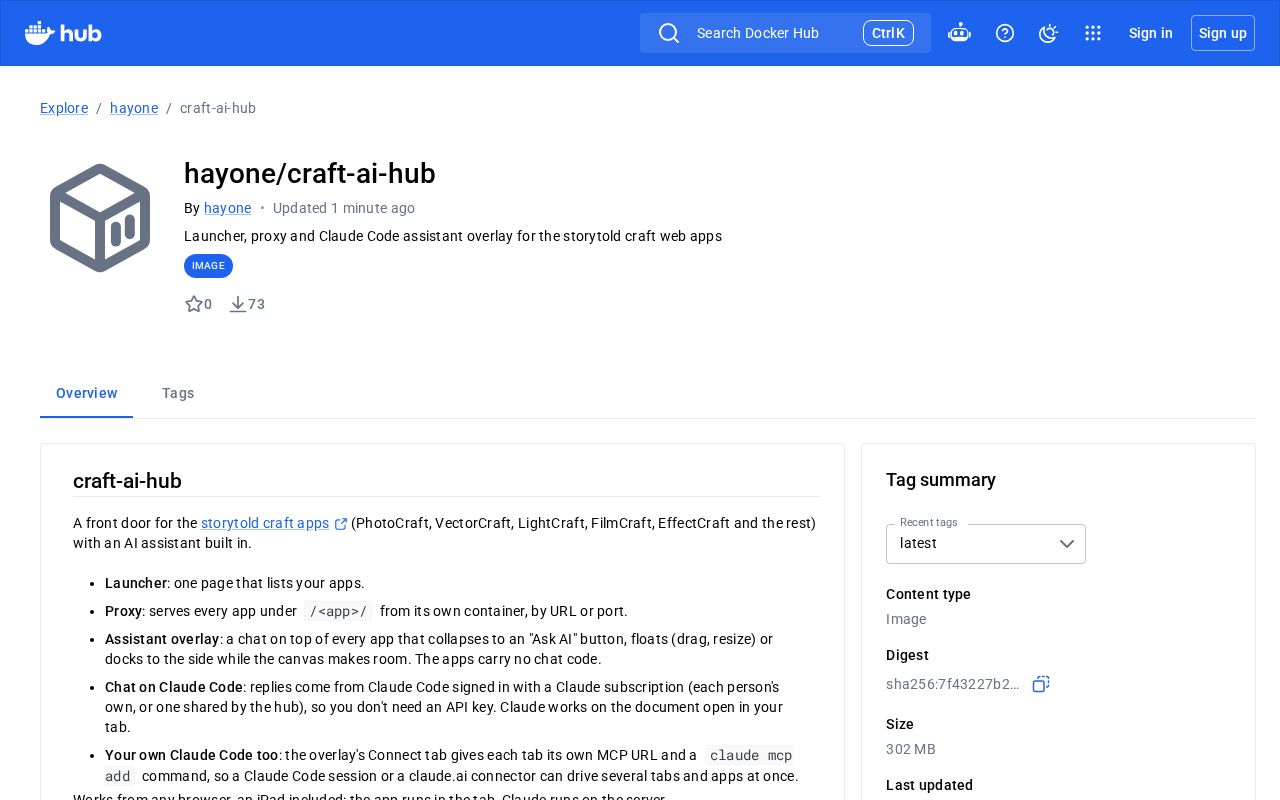This screenshot has width=1280, height=800.
Task: Click the Tag summary heading
Action: click(941, 480)
